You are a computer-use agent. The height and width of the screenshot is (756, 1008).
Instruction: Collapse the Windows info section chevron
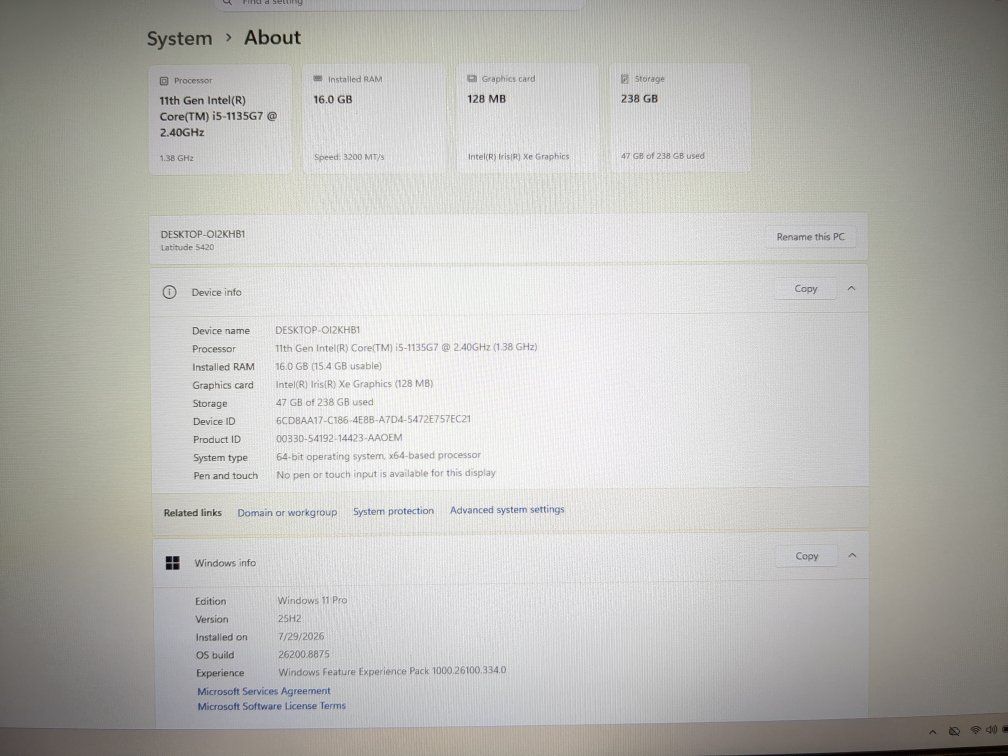pyautogui.click(x=852, y=555)
